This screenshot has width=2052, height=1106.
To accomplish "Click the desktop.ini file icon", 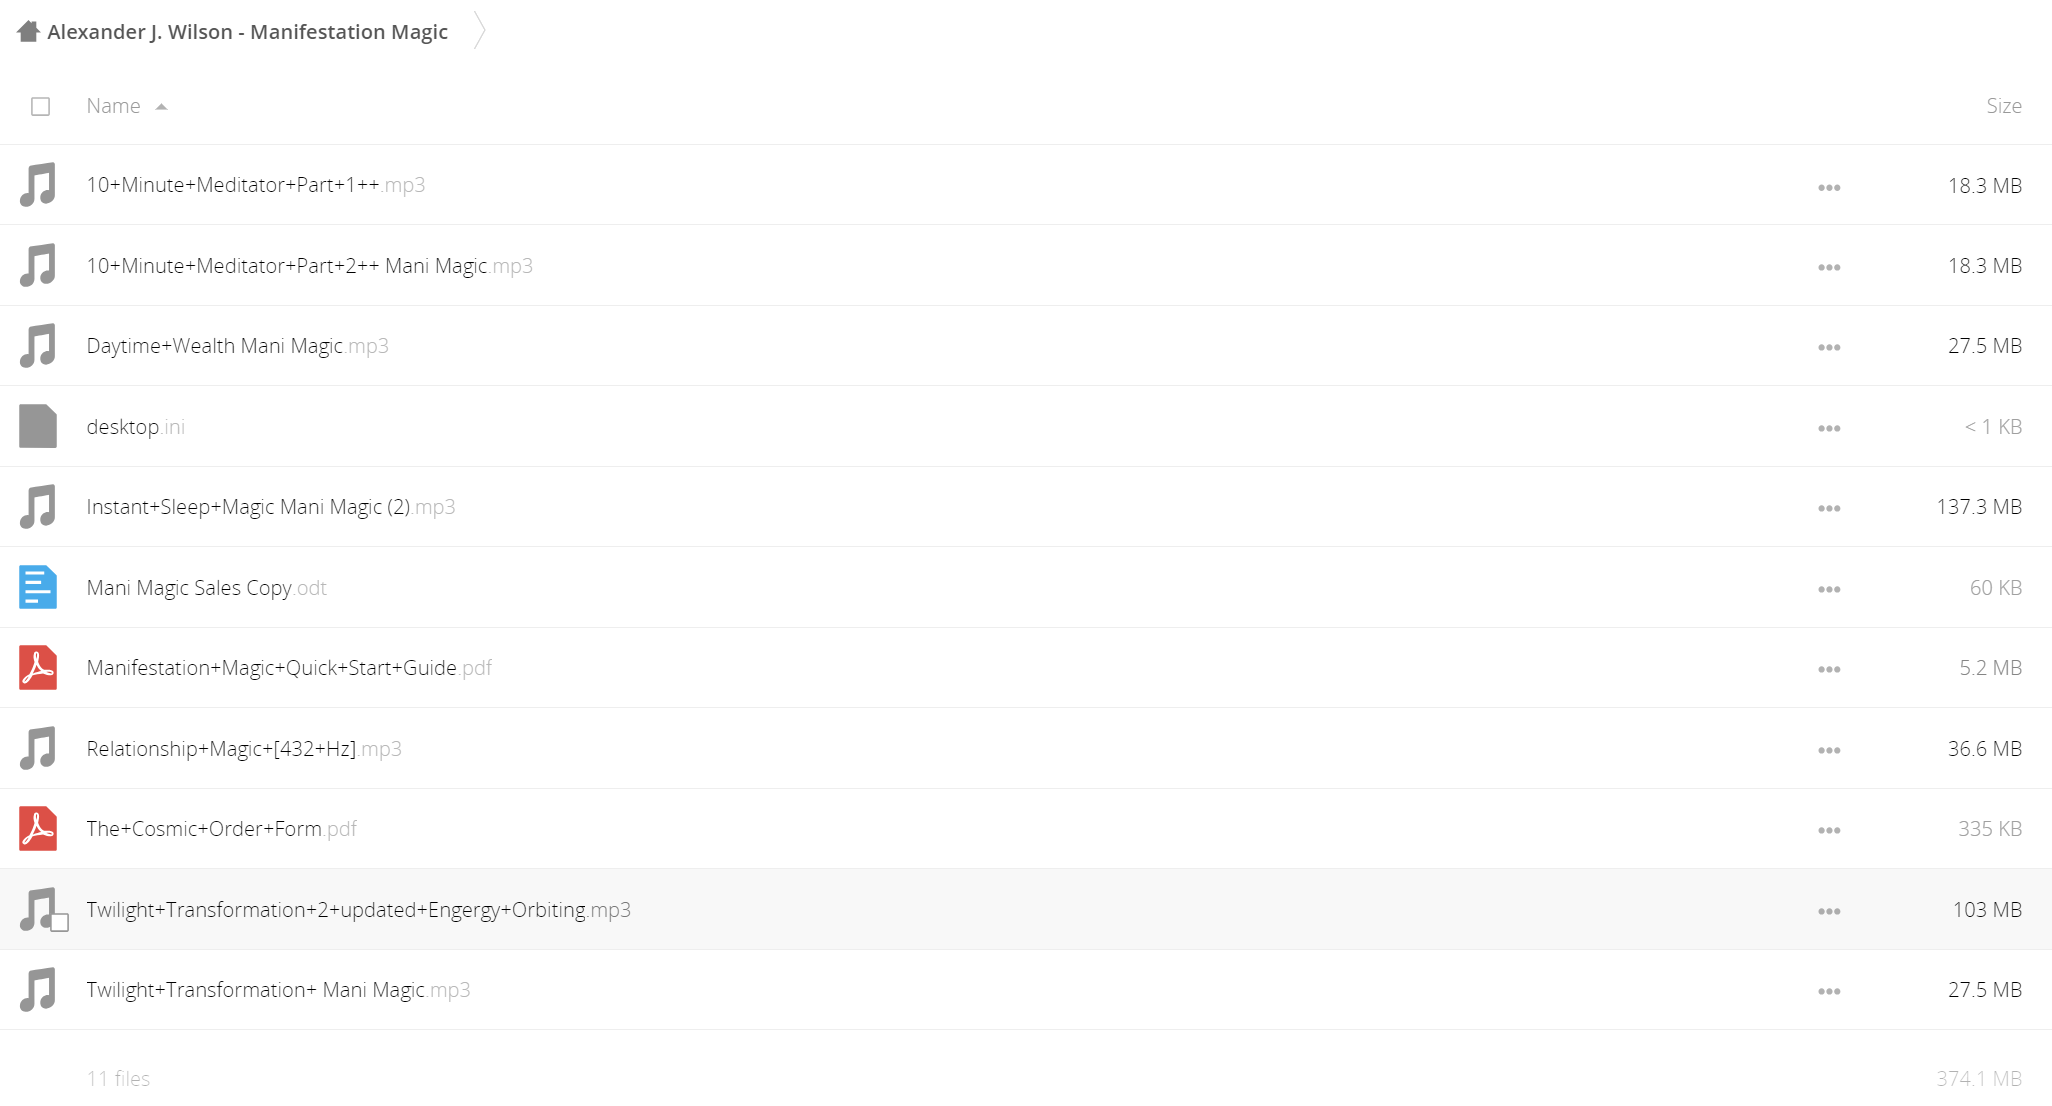I will click(x=38, y=426).
